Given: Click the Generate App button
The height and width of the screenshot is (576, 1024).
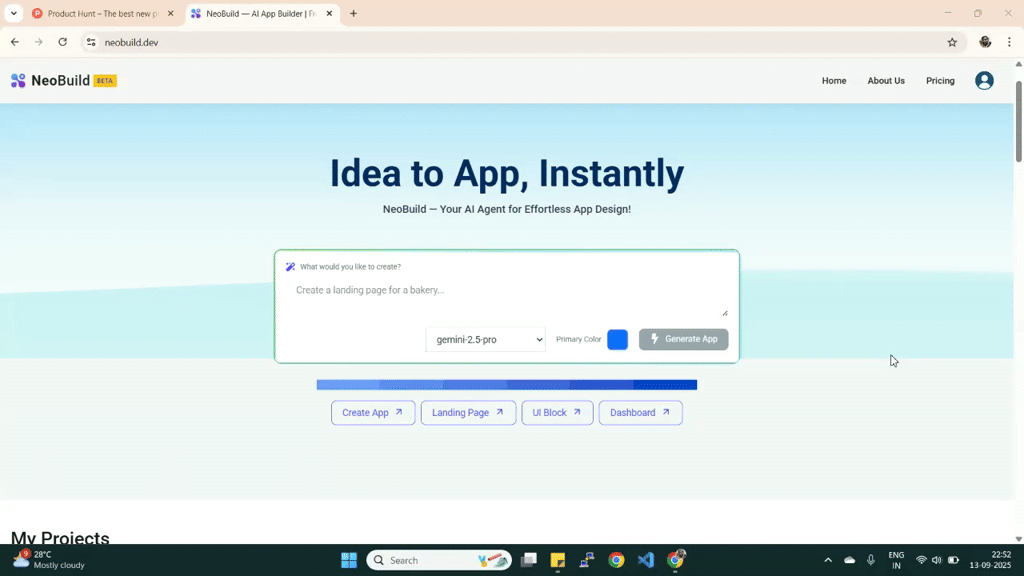Looking at the screenshot, I should [x=683, y=339].
